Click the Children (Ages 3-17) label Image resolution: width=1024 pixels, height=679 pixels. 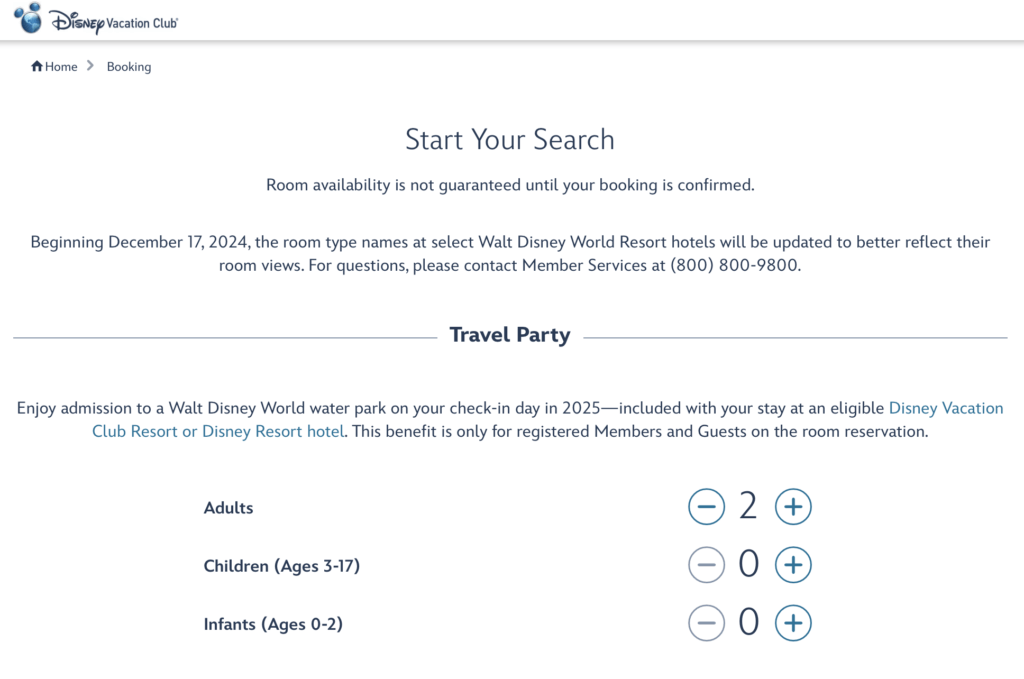pos(281,566)
